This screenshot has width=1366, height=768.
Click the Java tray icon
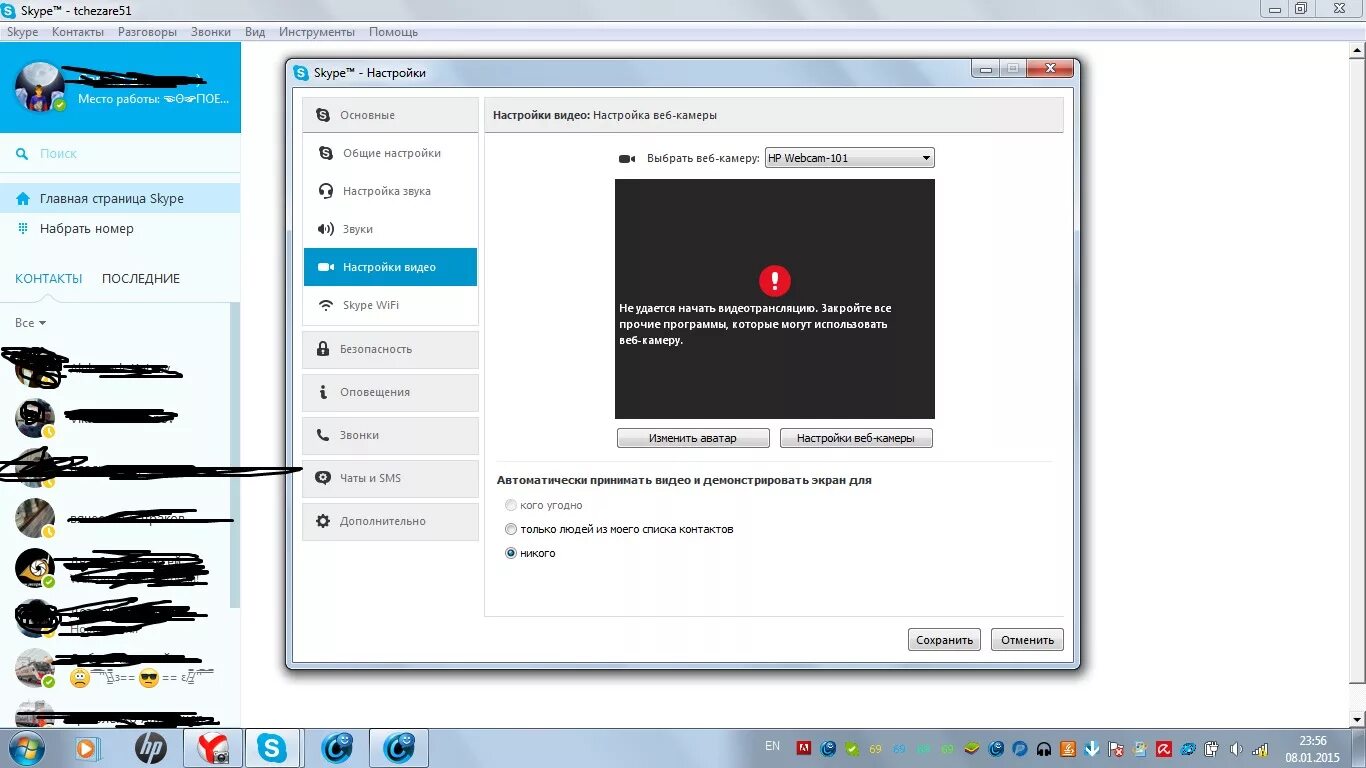pos(1068,748)
